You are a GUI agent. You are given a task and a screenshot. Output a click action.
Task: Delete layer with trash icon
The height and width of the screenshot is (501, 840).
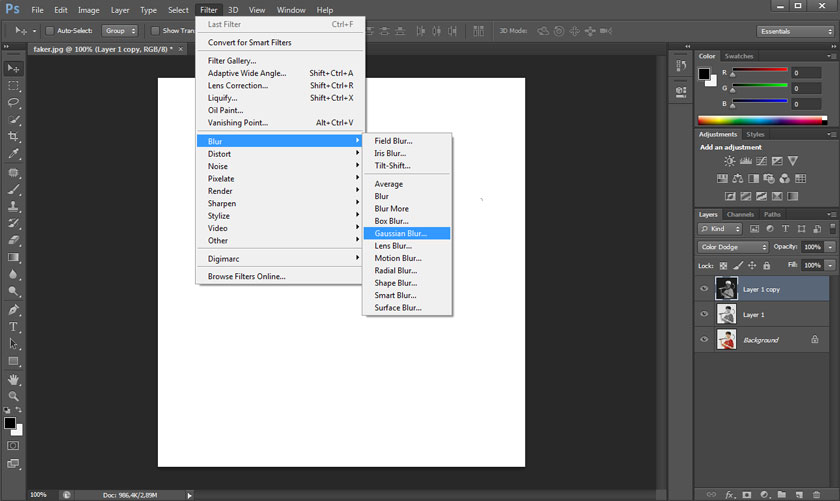(816, 495)
